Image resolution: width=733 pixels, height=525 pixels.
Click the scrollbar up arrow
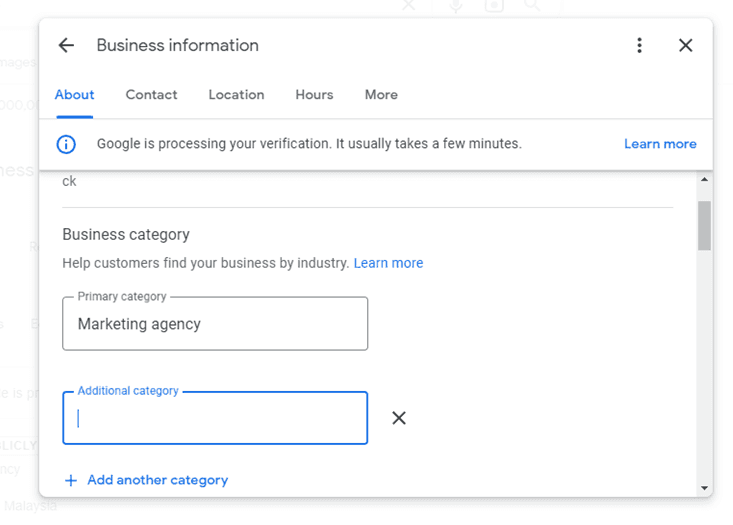coord(704,180)
